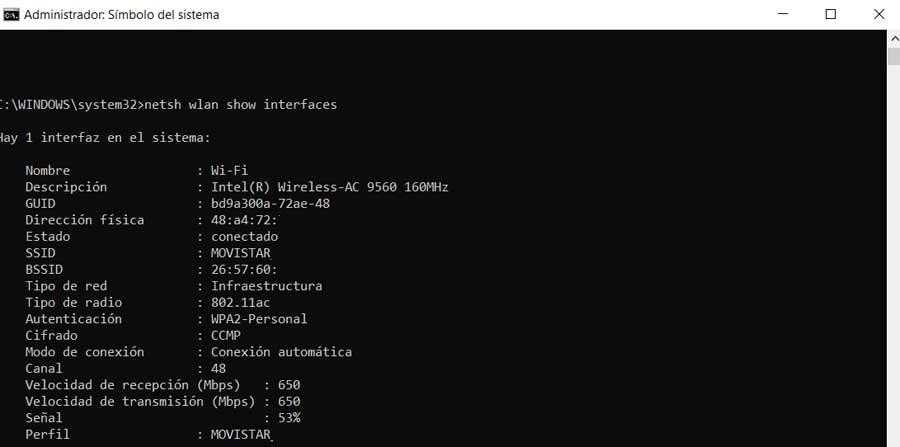The width and height of the screenshot is (900, 447).
Task: Click the Intel(R) Wireless-AC 9560 description
Action: 329,187
